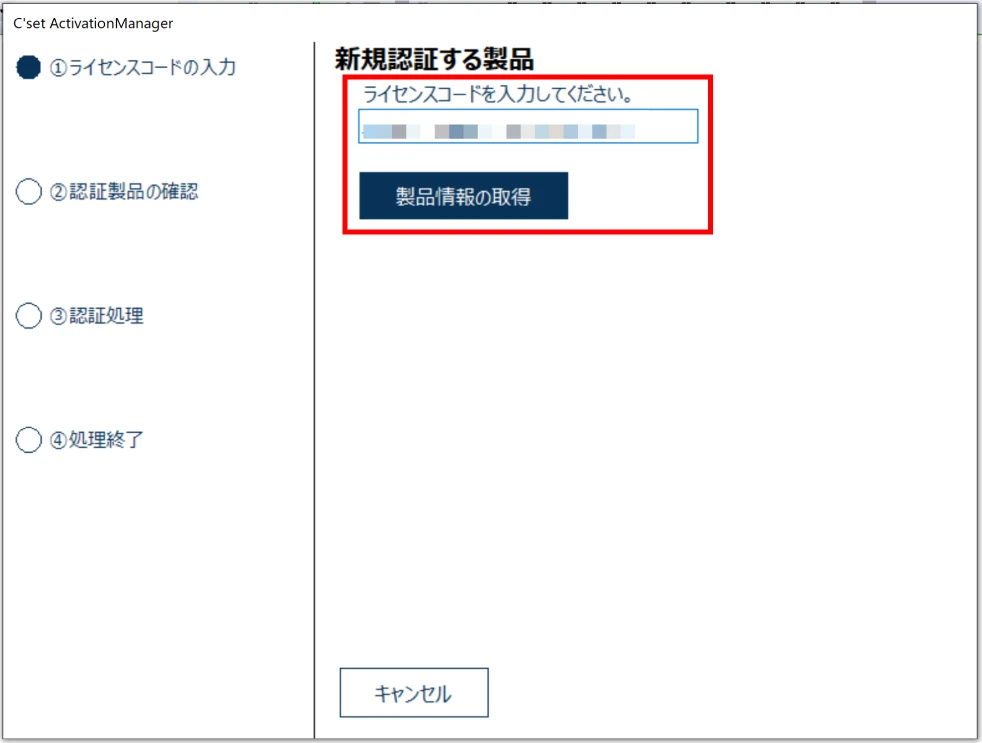Select the ③認証処理 step label
Image resolution: width=982 pixels, height=743 pixels.
point(97,316)
